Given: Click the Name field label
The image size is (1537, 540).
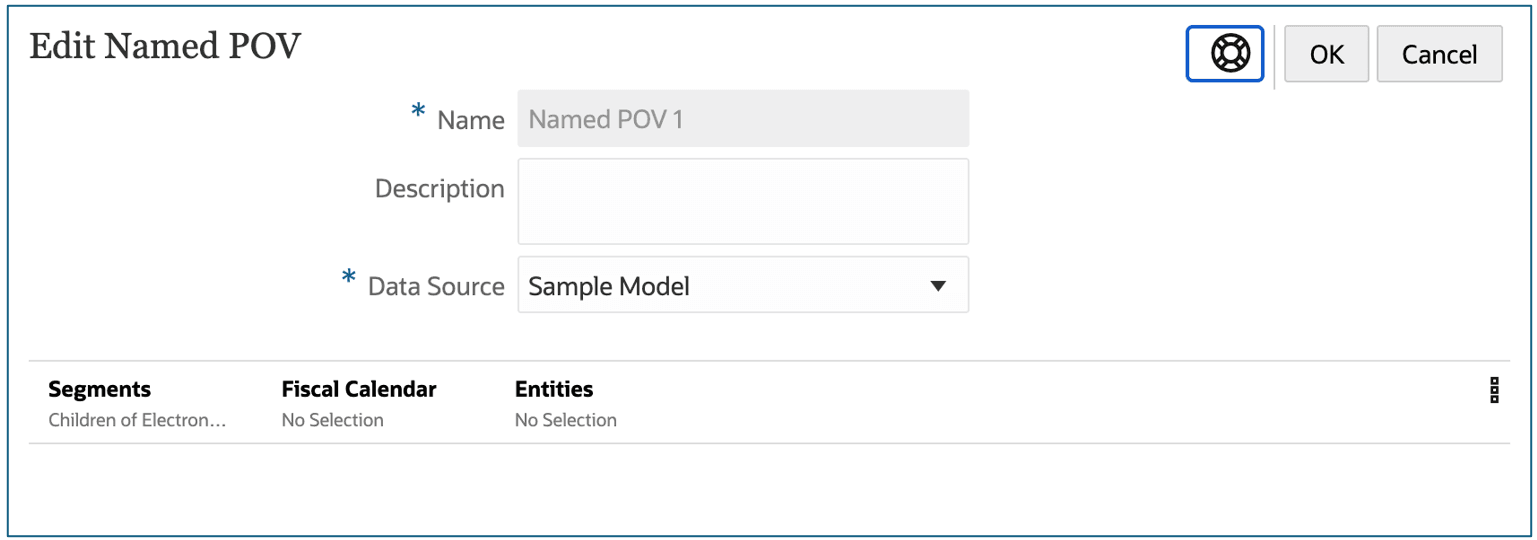Looking at the screenshot, I should (x=471, y=121).
